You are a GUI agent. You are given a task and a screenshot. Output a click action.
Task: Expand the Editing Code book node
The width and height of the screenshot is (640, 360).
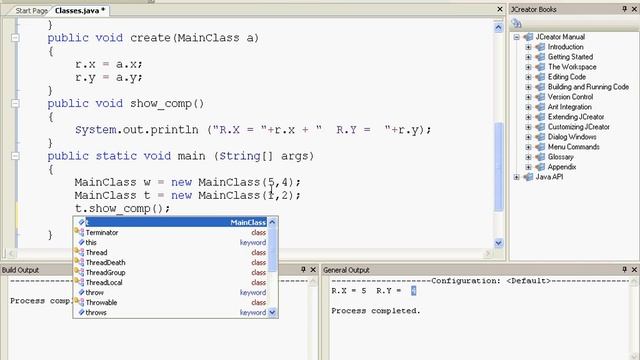pyautogui.click(x=528, y=77)
